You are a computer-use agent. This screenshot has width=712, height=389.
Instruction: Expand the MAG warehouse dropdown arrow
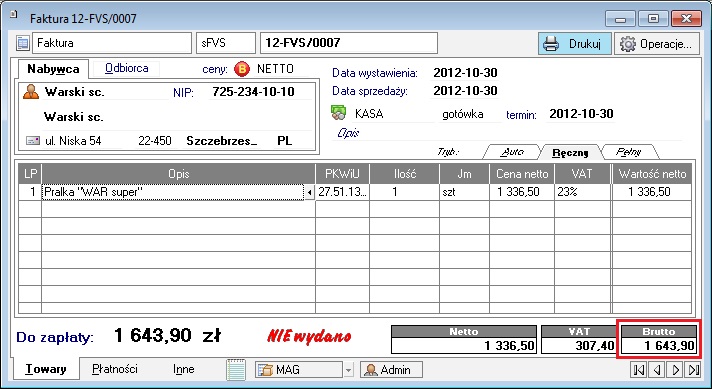pos(348,370)
